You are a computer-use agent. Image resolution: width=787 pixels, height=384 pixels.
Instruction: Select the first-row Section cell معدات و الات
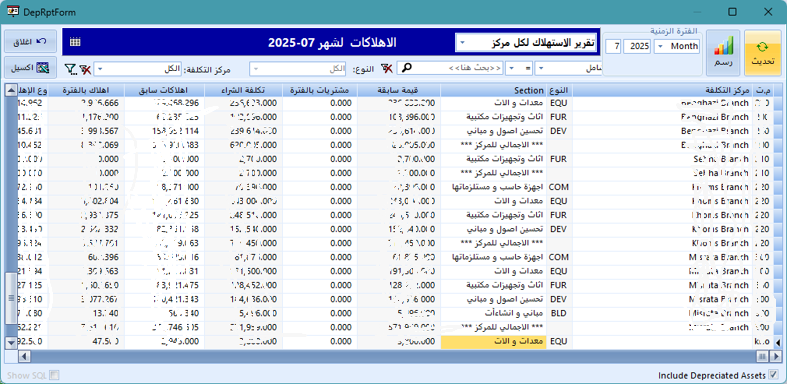click(493, 102)
